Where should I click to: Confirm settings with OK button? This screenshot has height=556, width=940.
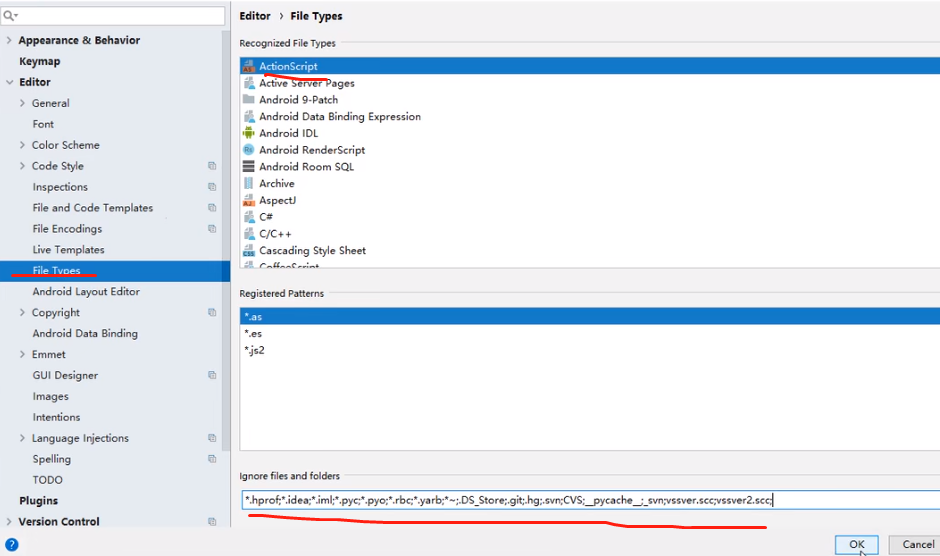click(857, 545)
